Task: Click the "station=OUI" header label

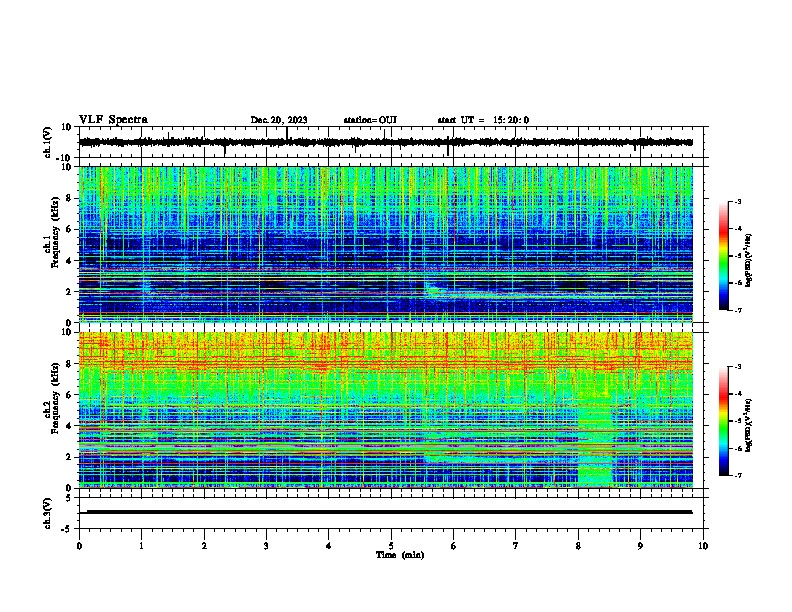Action: pos(370,120)
